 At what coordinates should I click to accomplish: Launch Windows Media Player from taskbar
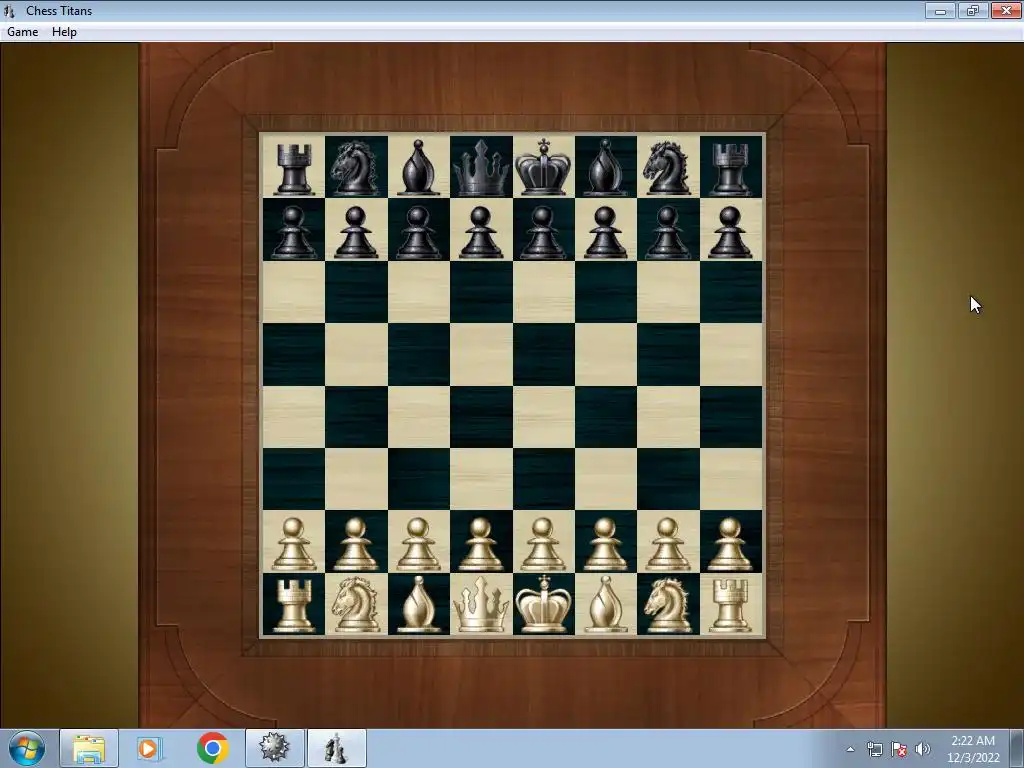(149, 748)
